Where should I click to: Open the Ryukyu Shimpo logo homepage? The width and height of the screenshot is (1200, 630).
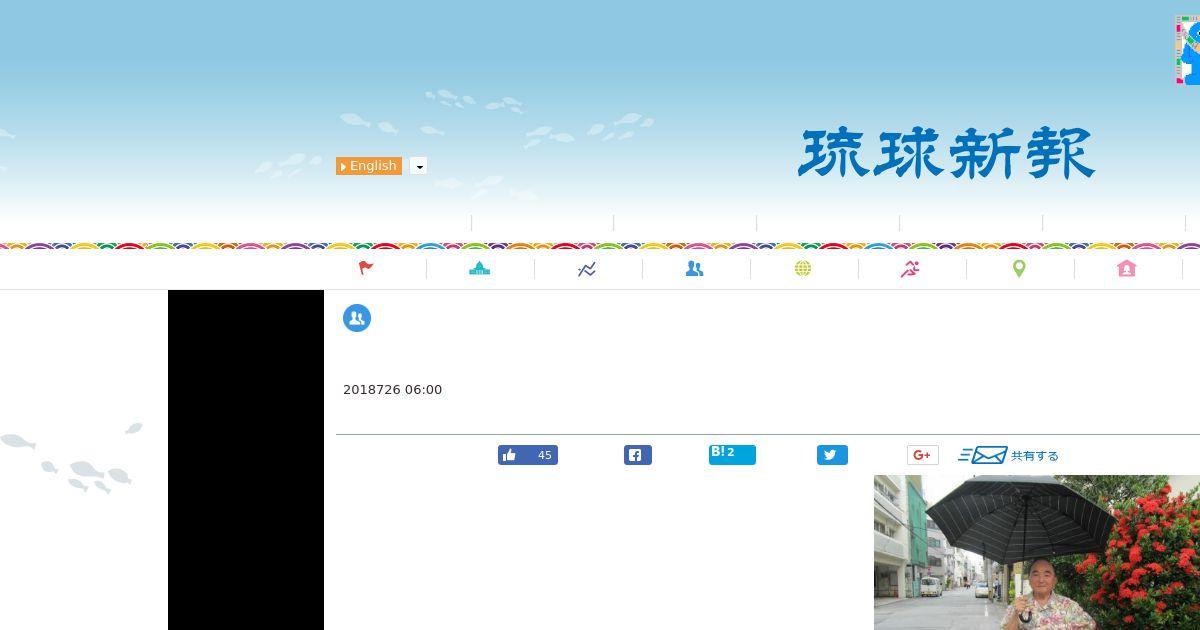[x=946, y=153]
